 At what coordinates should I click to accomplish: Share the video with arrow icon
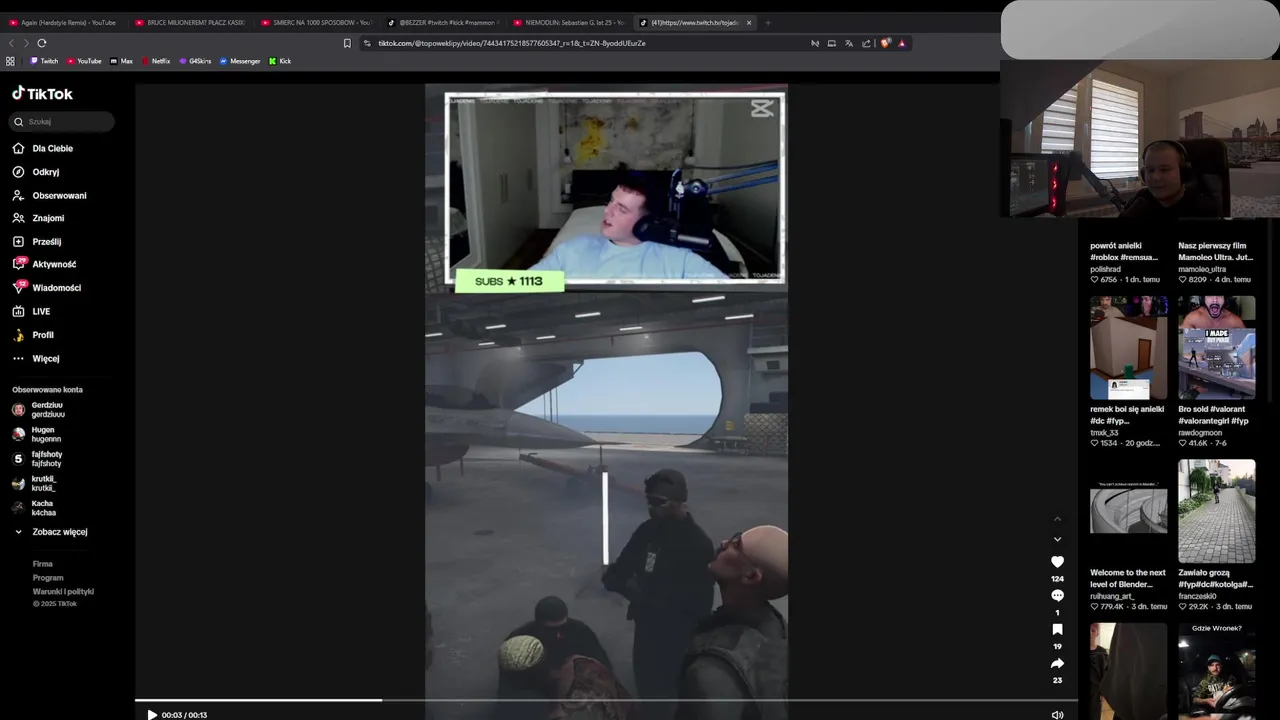pos(1057,664)
